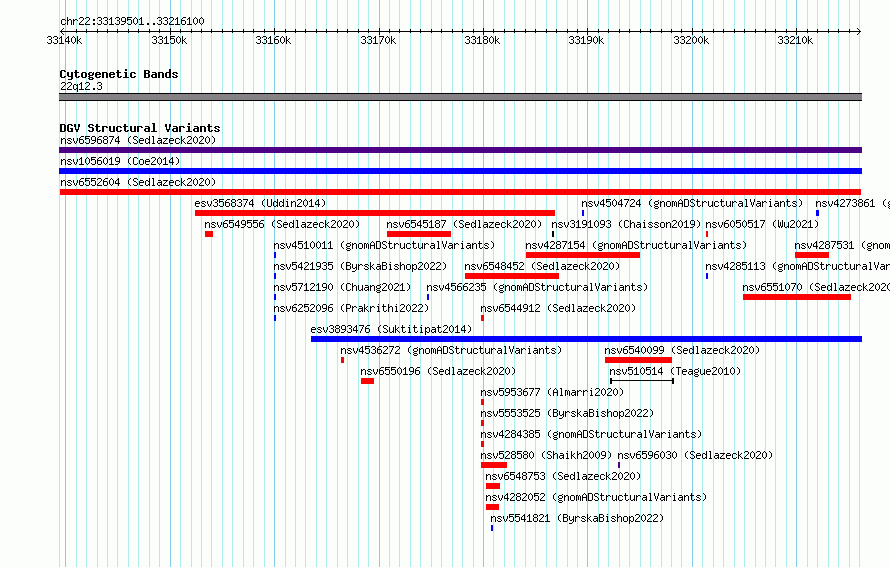
Task: Open nsv510514 (Teague2010) label
Action: (x=675, y=371)
